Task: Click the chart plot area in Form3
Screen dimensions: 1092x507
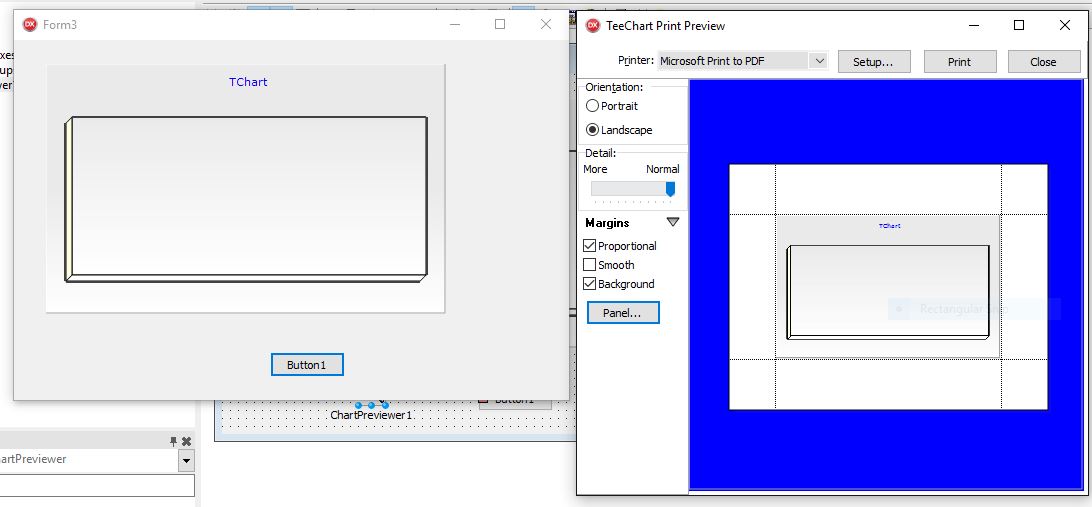Action: click(x=249, y=196)
